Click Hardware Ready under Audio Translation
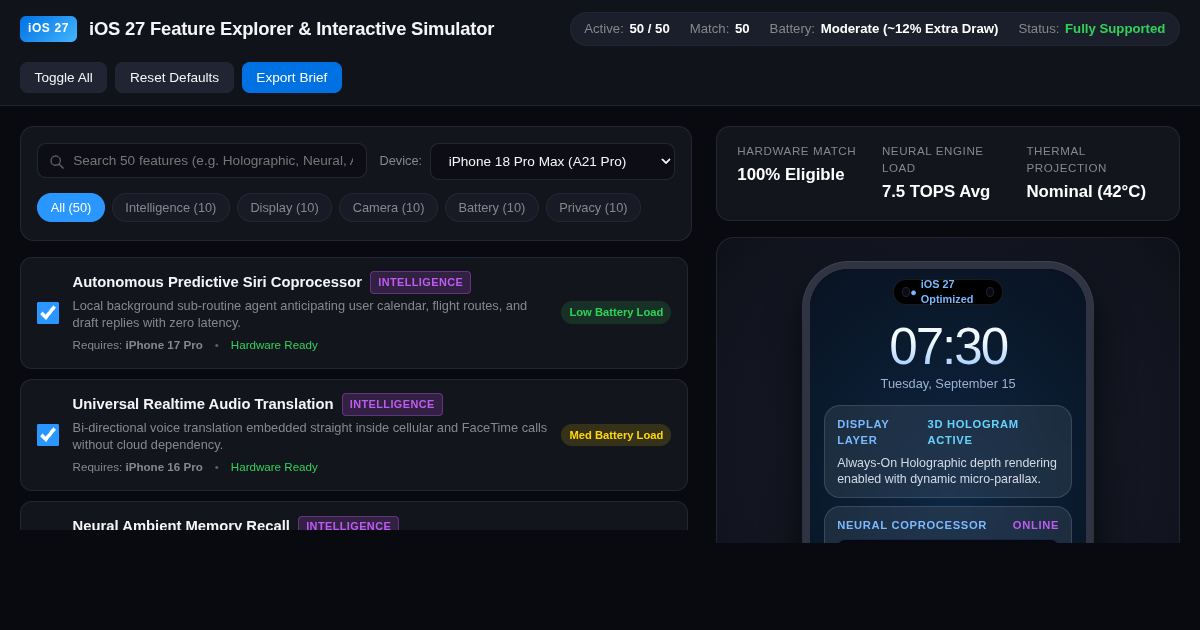1200x630 pixels. [x=274, y=467]
